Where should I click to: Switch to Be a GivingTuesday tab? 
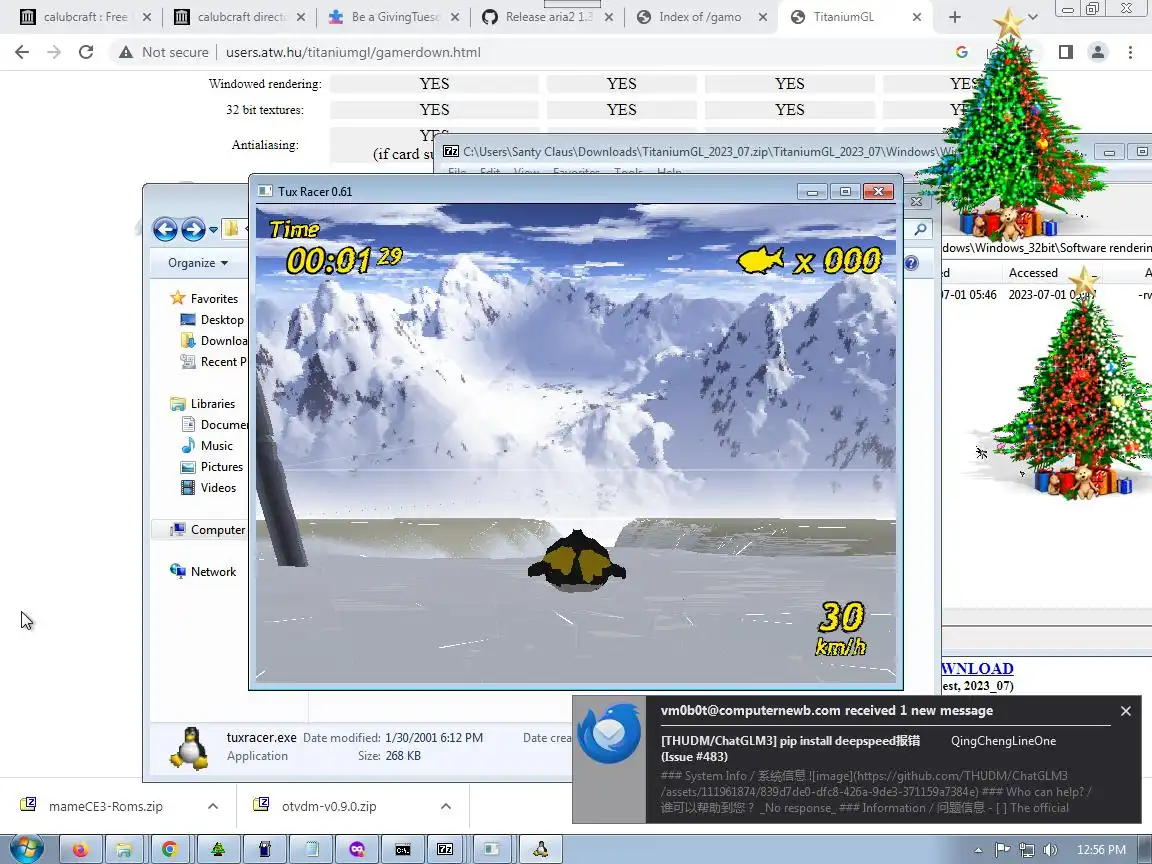395,17
